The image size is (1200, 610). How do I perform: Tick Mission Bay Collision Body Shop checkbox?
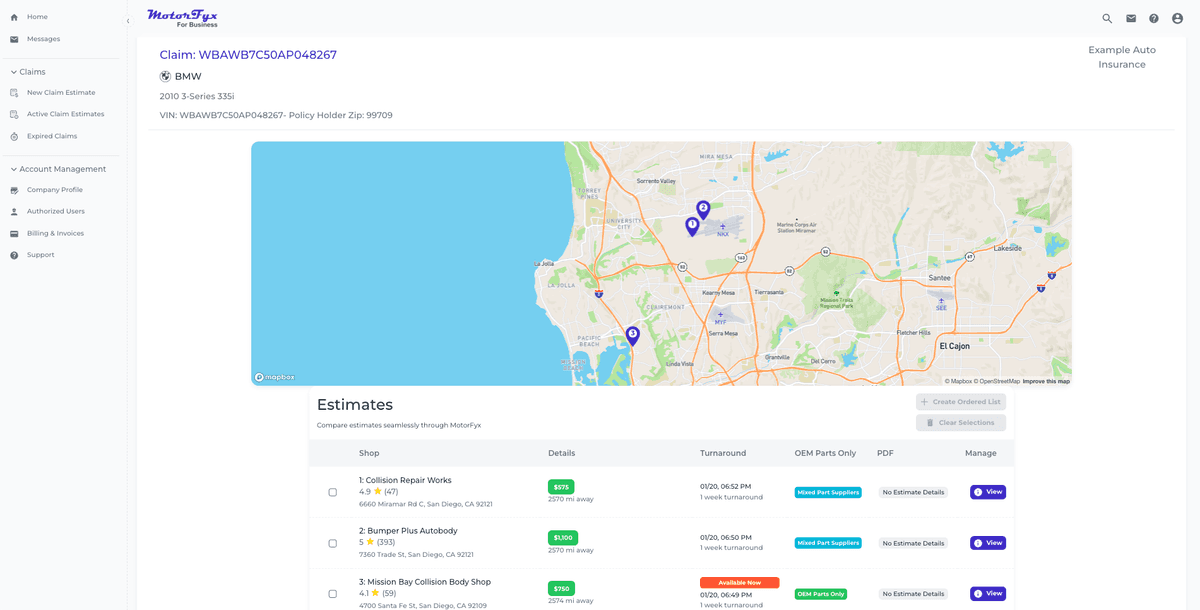tap(333, 594)
